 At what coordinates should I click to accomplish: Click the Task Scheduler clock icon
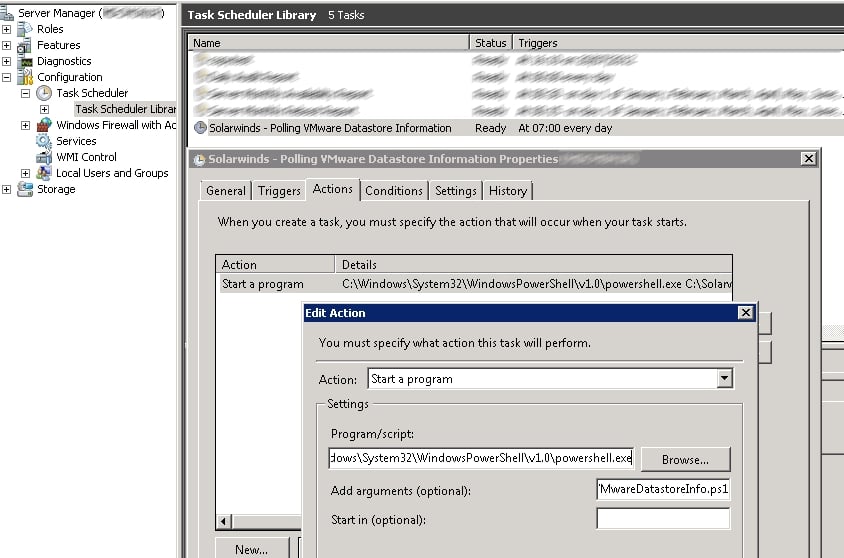[x=44, y=93]
